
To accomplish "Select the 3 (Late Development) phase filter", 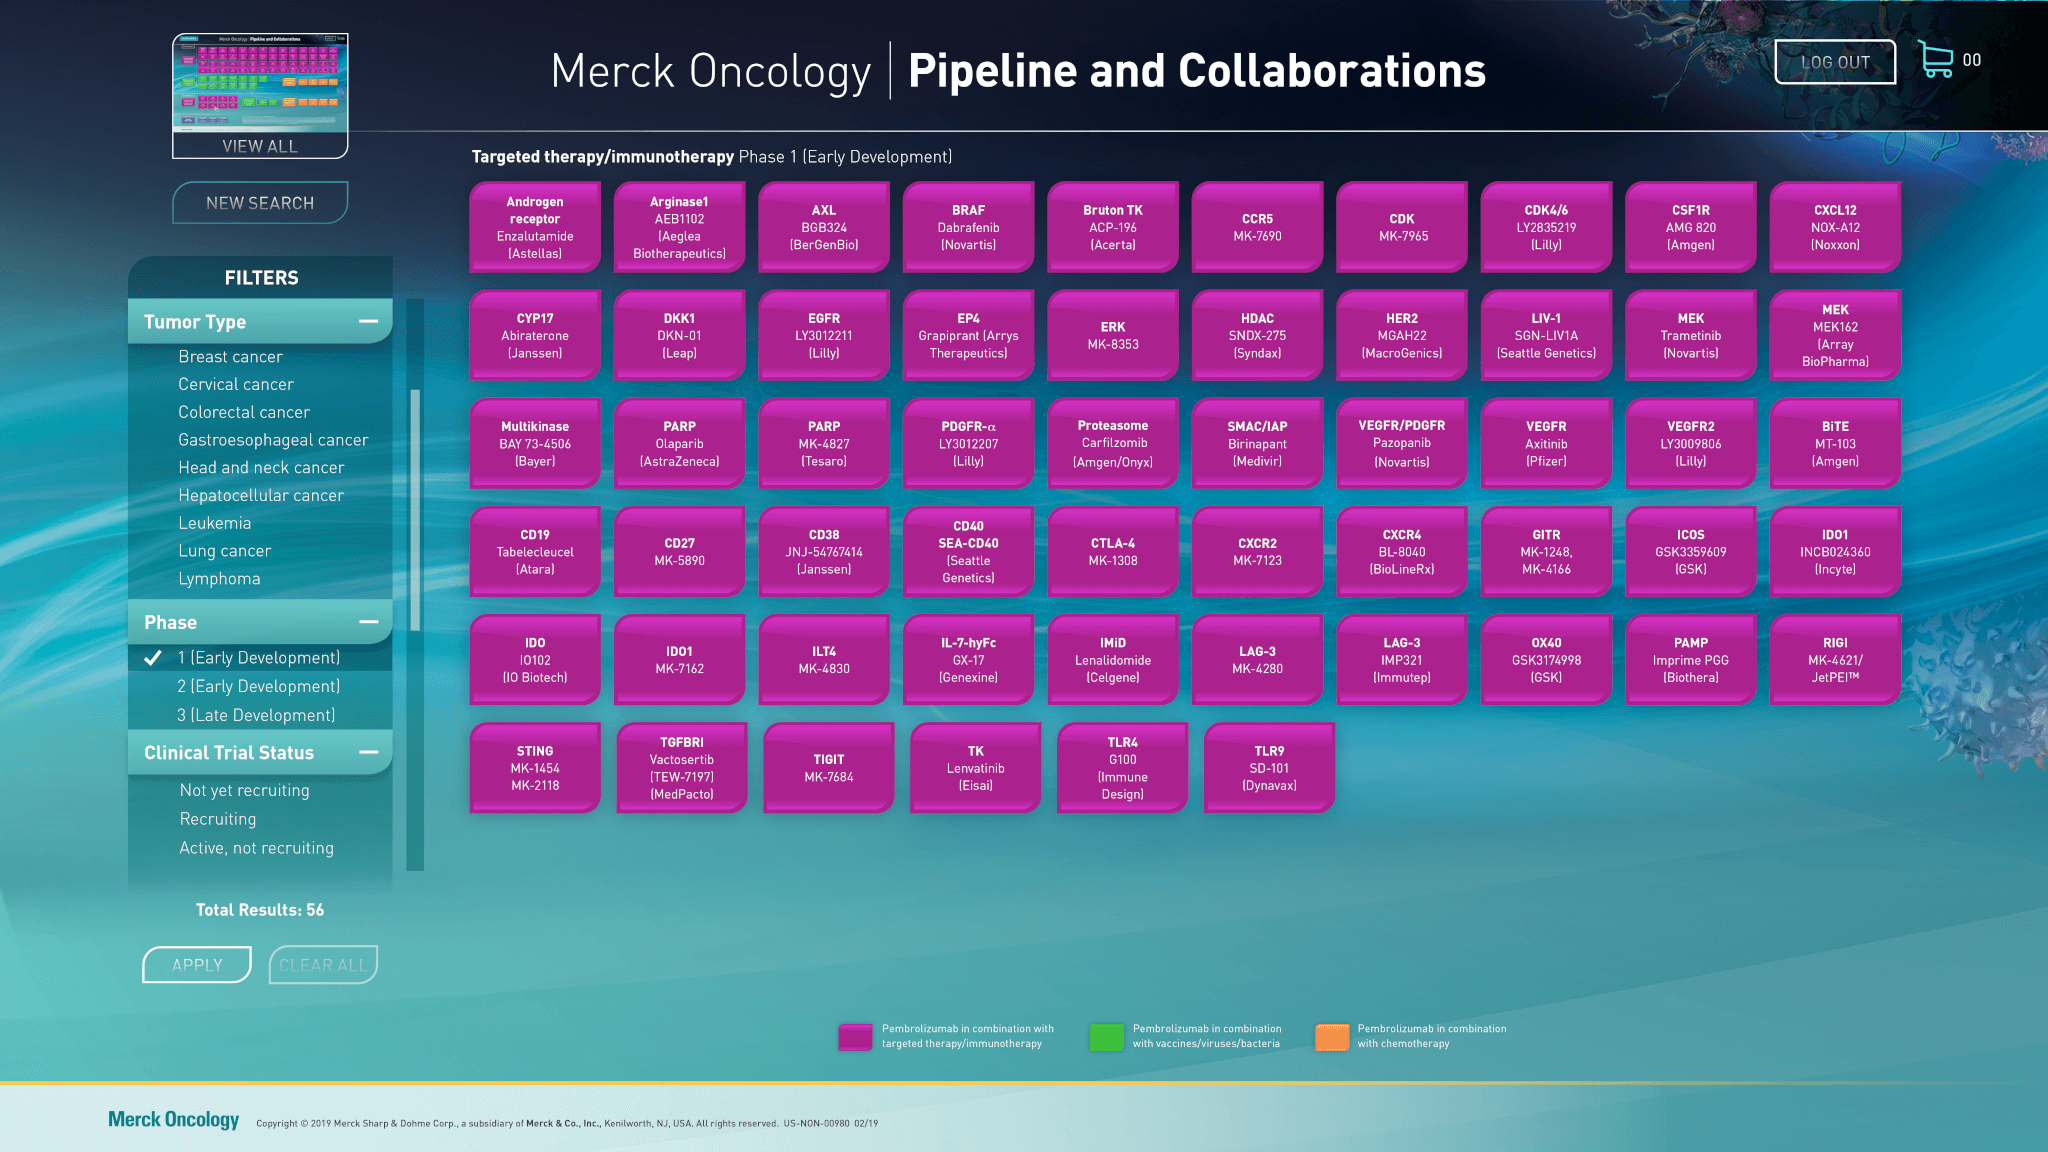I will (256, 715).
